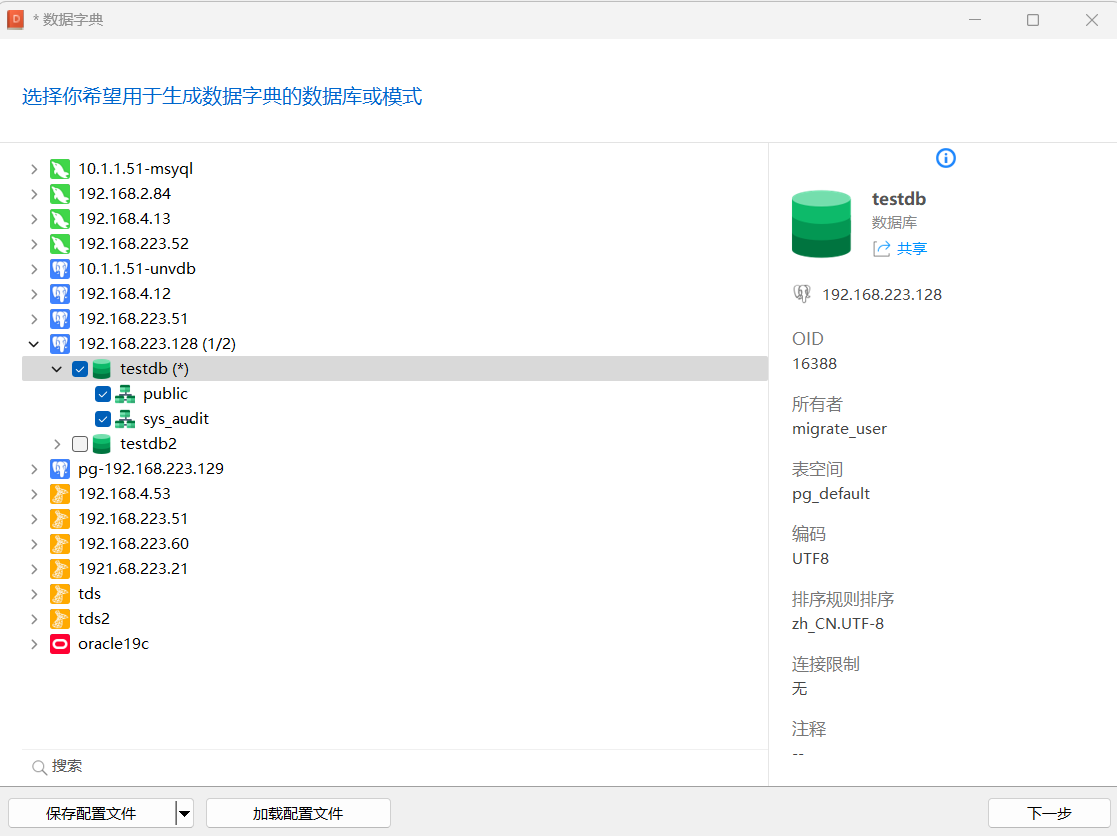Click the MySQL icon for 10.1.1.51-msyql
This screenshot has width=1117, height=836.
60,169
